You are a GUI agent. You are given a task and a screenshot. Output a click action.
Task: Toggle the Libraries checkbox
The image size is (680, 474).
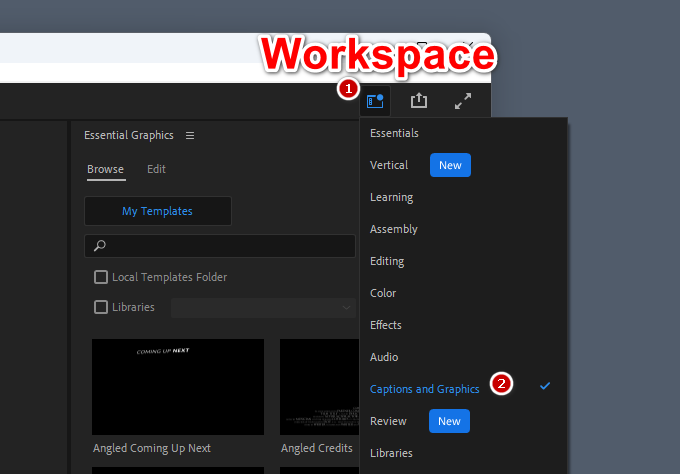point(101,307)
